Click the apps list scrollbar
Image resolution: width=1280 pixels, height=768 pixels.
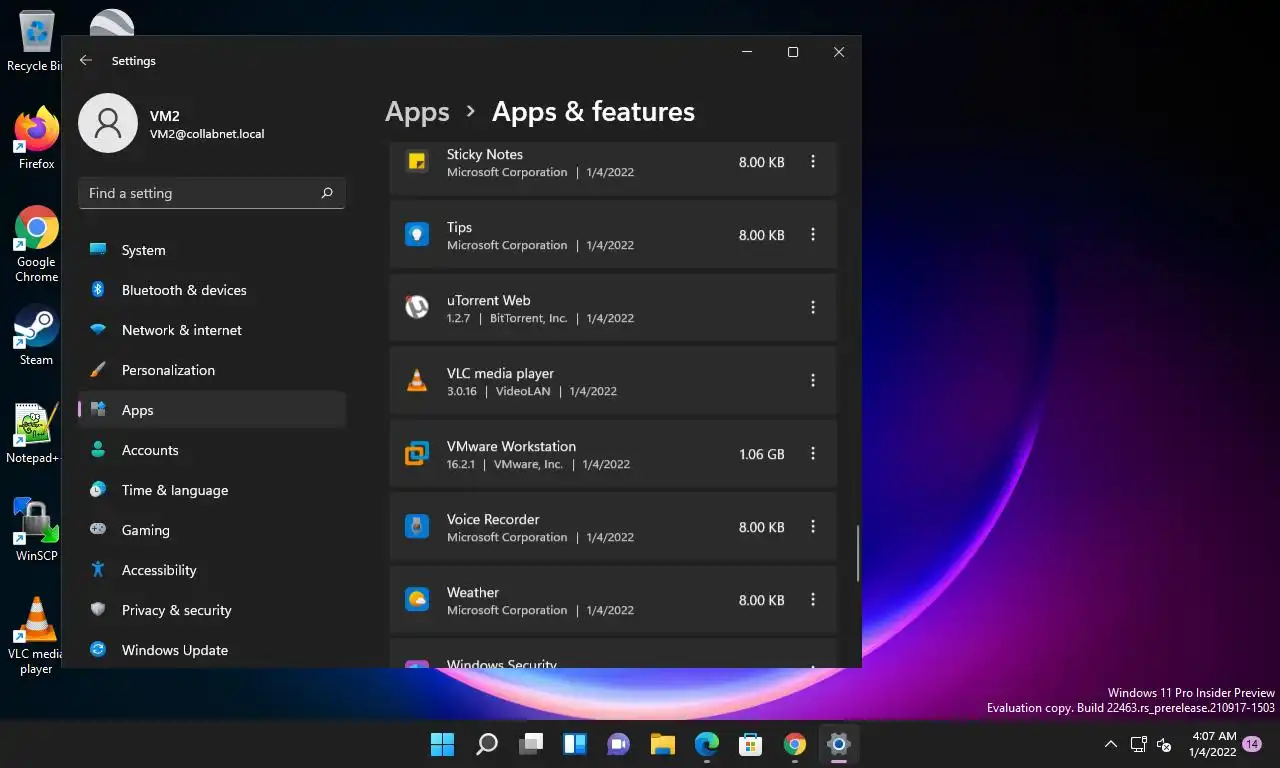pos(858,553)
